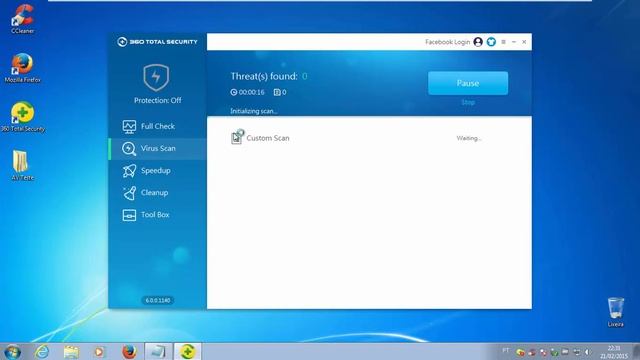Minimize the 360 Total Security window
640x360 pixels.
(514, 42)
